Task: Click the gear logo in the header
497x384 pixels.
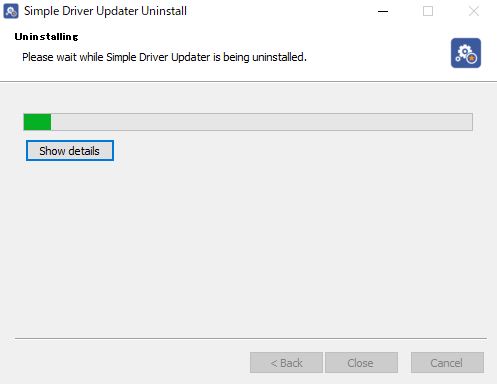Action: tap(466, 53)
